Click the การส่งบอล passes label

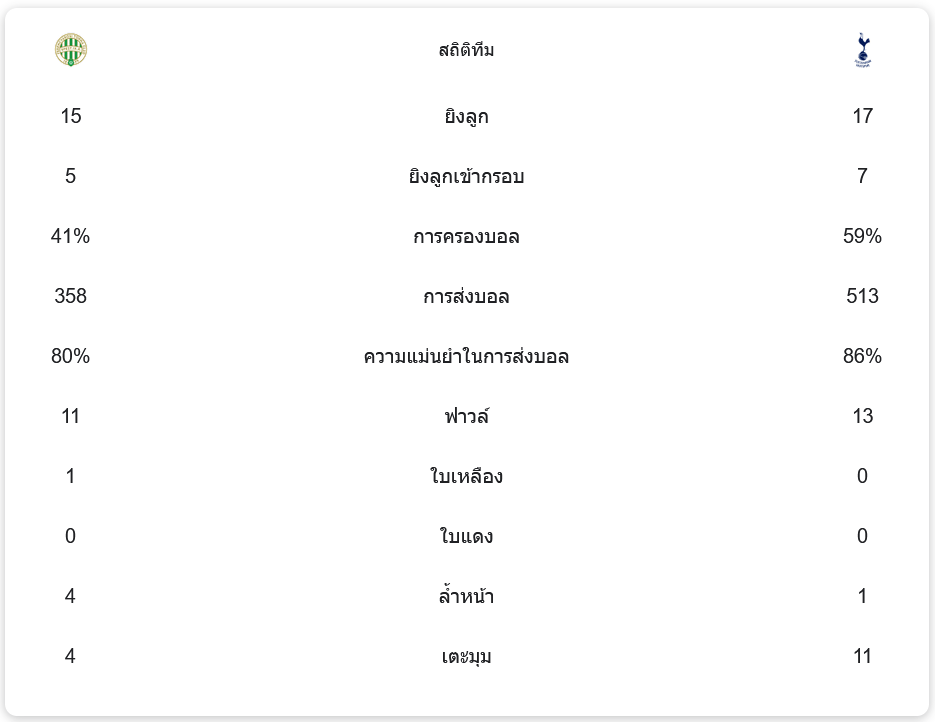466,297
